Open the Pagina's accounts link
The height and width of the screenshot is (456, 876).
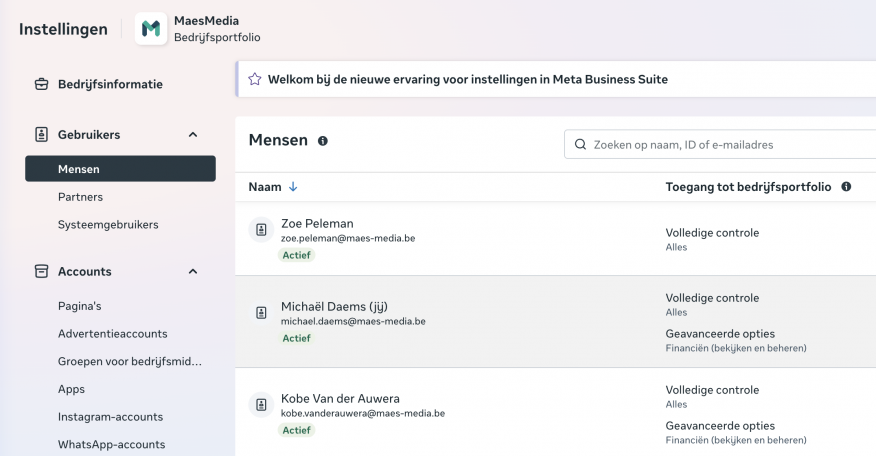pos(79,306)
